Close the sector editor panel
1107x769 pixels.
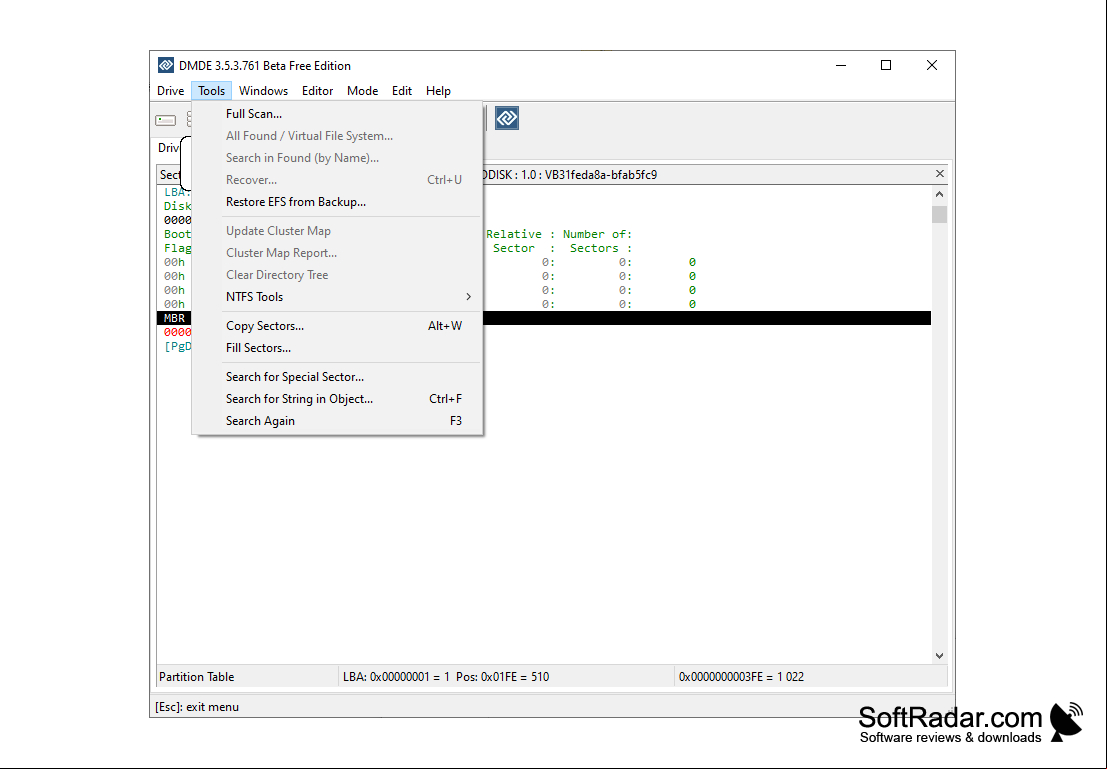pyautogui.click(x=940, y=174)
